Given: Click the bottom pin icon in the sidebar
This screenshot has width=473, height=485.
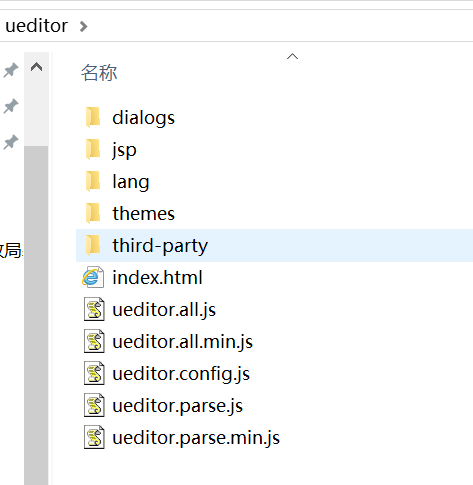Looking at the screenshot, I should click(11, 142).
